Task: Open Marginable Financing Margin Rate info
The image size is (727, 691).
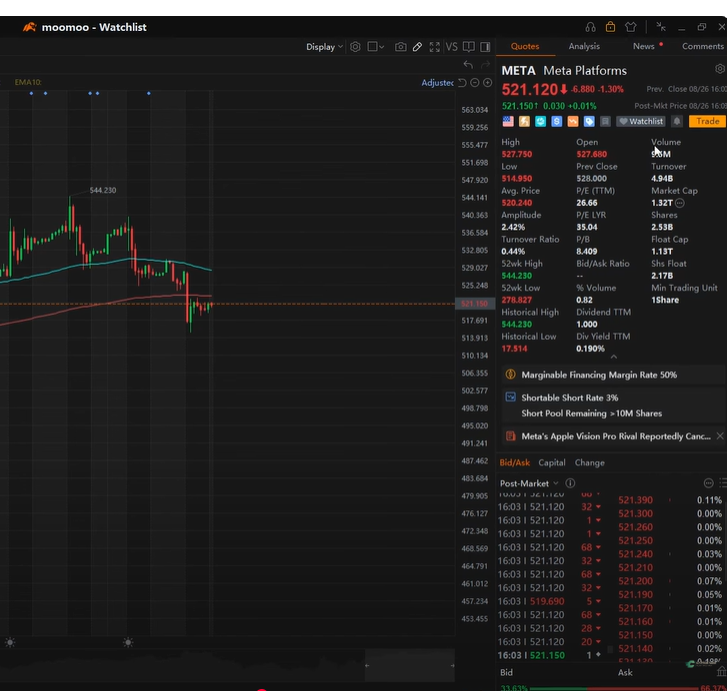Action: click(613, 375)
